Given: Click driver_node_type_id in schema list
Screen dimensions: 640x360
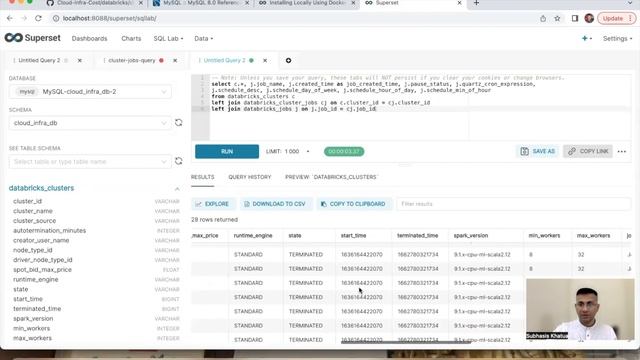Looking at the screenshot, I should [43, 260].
